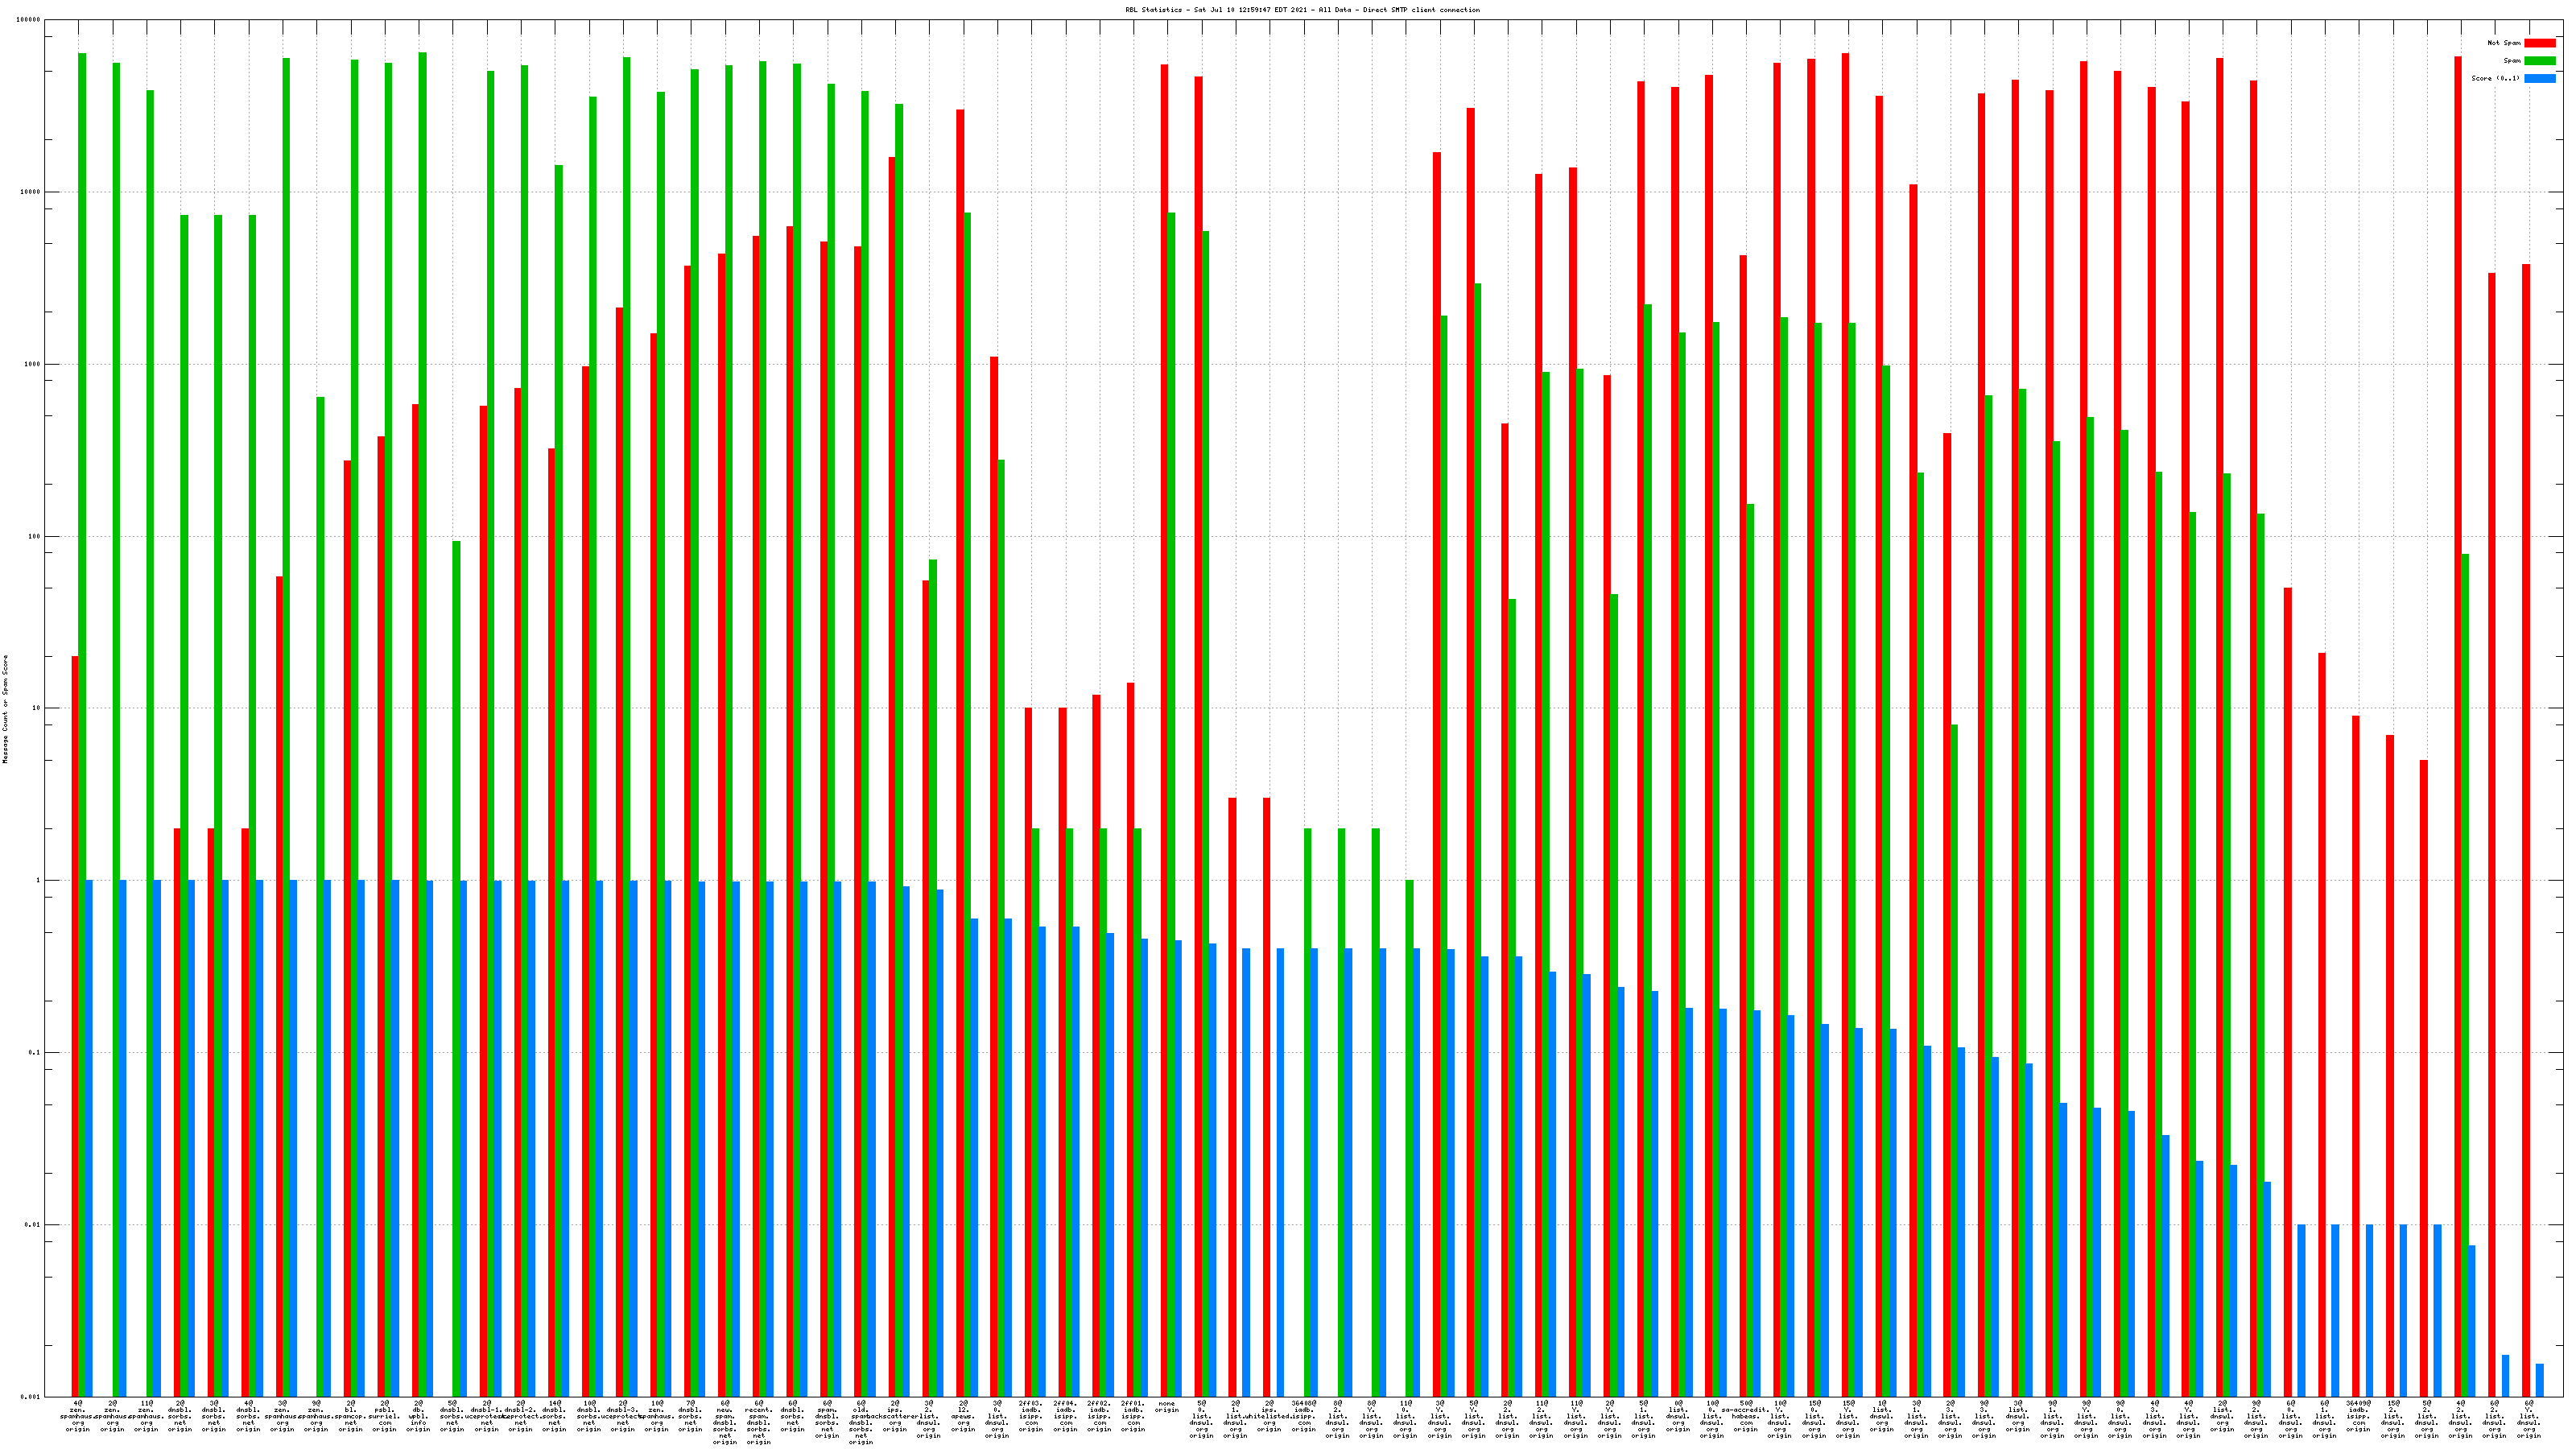Click the blue Score (0..1) legend swatch
The width and height of the screenshot is (2576, 1449).
[x=2539, y=78]
